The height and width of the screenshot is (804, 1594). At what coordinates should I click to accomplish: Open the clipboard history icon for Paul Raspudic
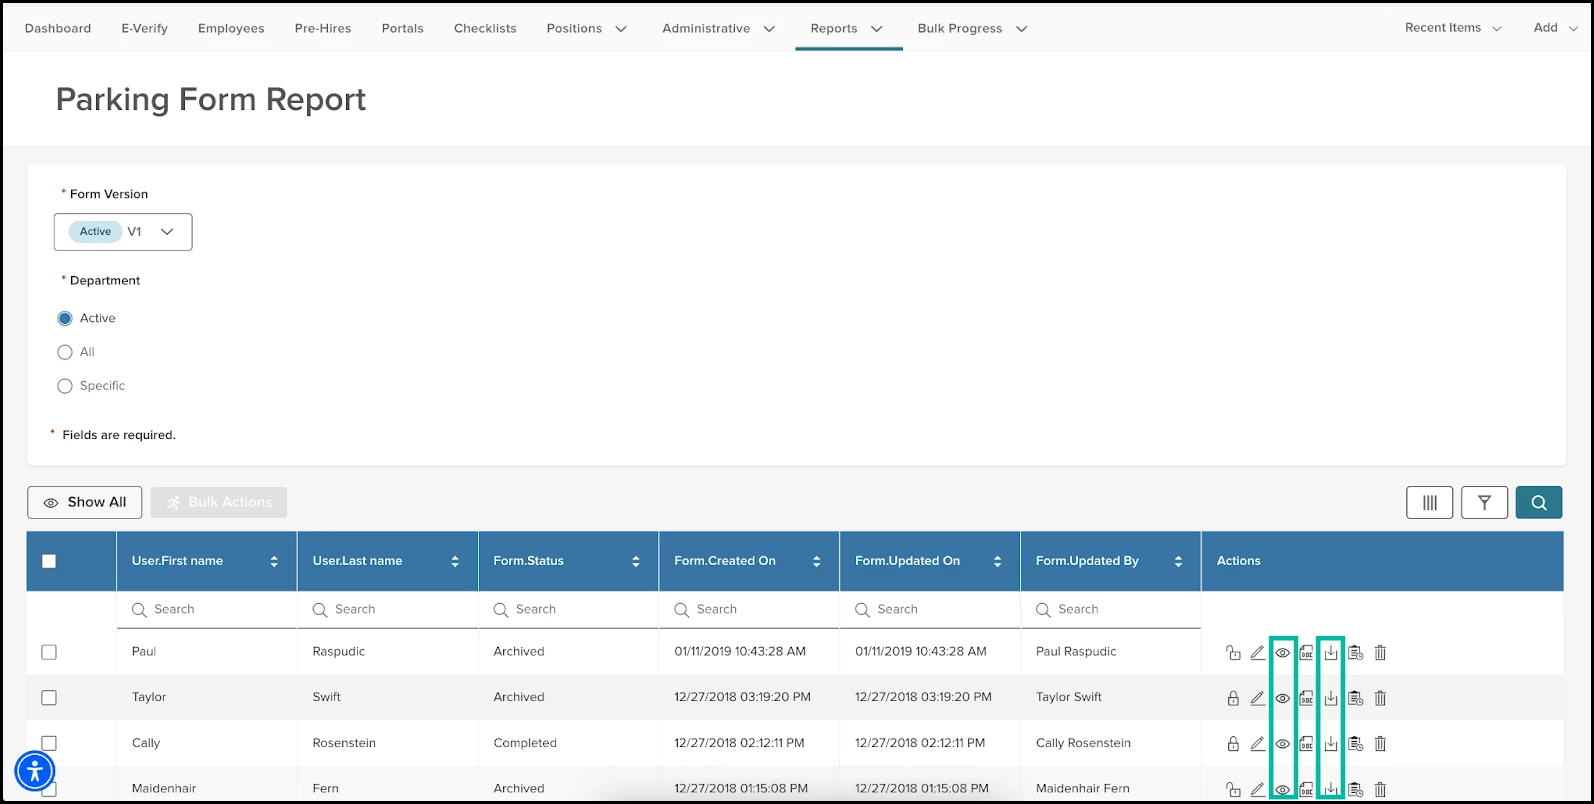pyautogui.click(x=1356, y=653)
